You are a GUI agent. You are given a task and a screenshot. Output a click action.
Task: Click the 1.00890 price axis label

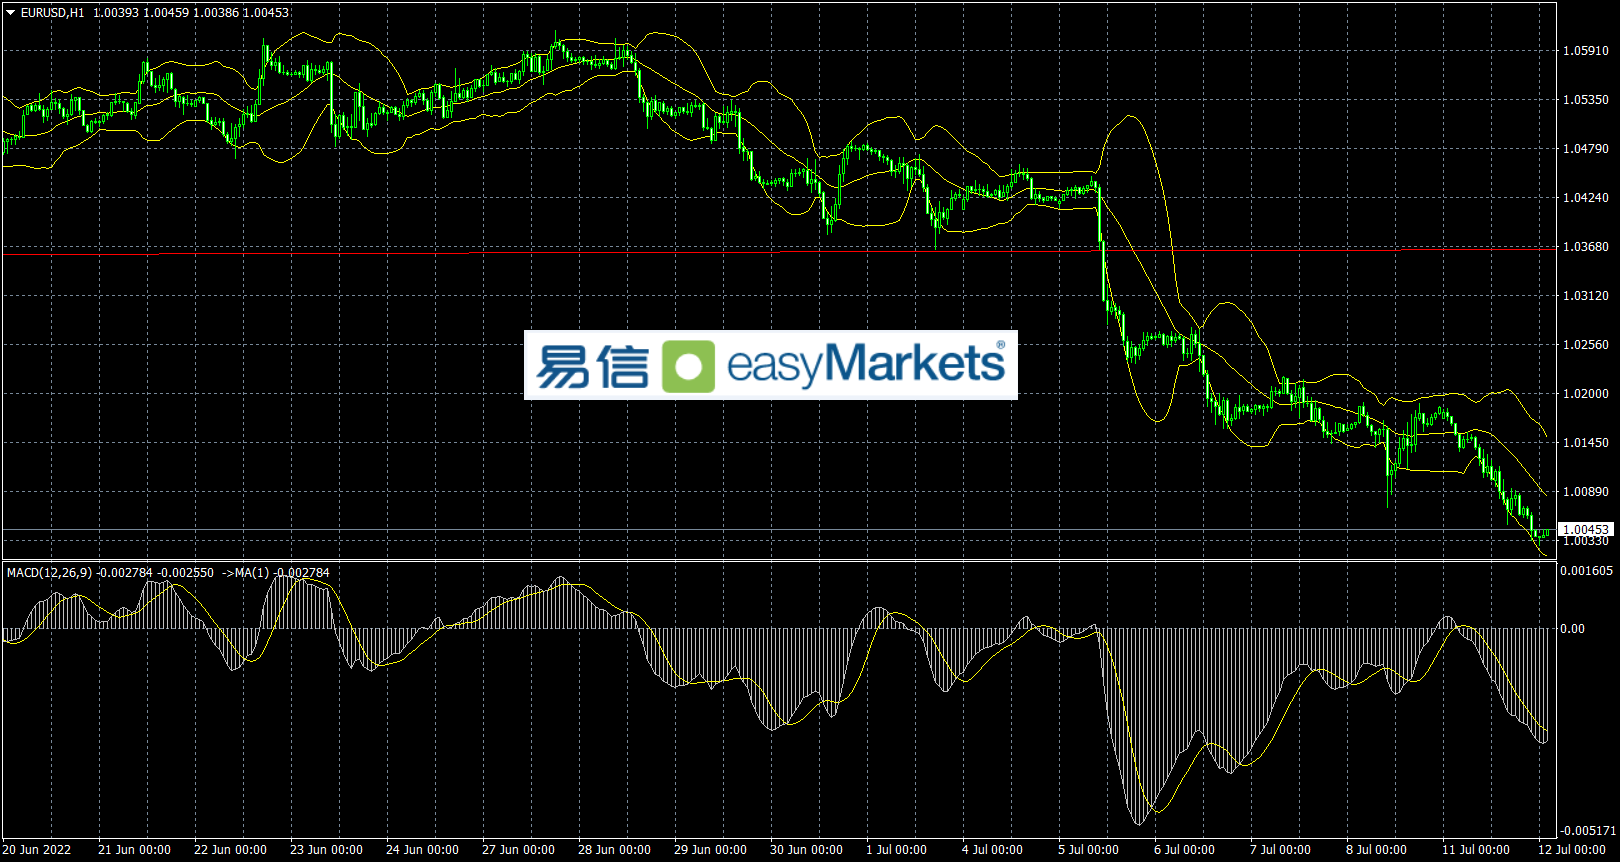1586,492
